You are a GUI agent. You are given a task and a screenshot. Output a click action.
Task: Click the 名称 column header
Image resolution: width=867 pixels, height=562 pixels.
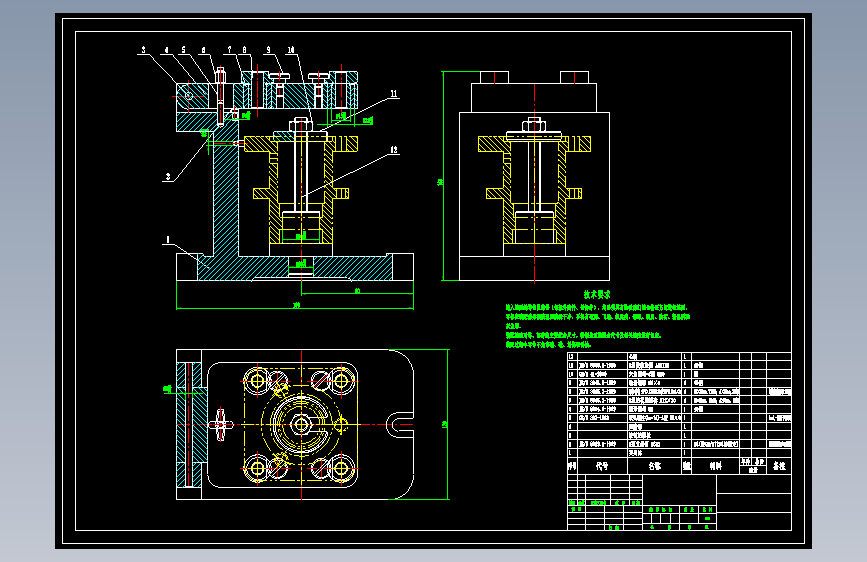tap(655, 466)
